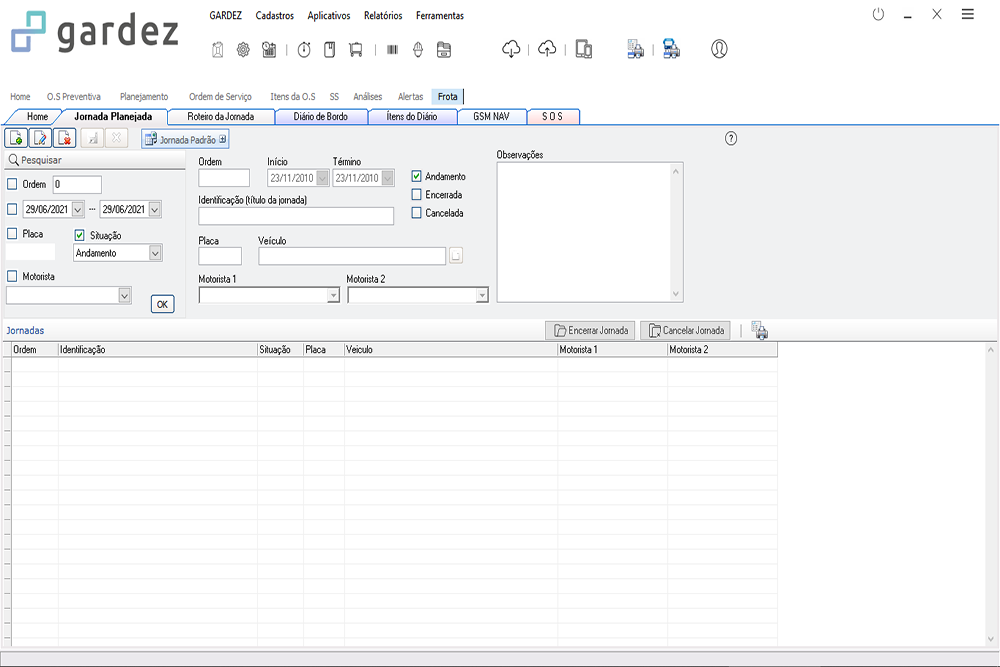Click the Observações text area
Viewport: 1000px width, 667px height.
(590, 232)
